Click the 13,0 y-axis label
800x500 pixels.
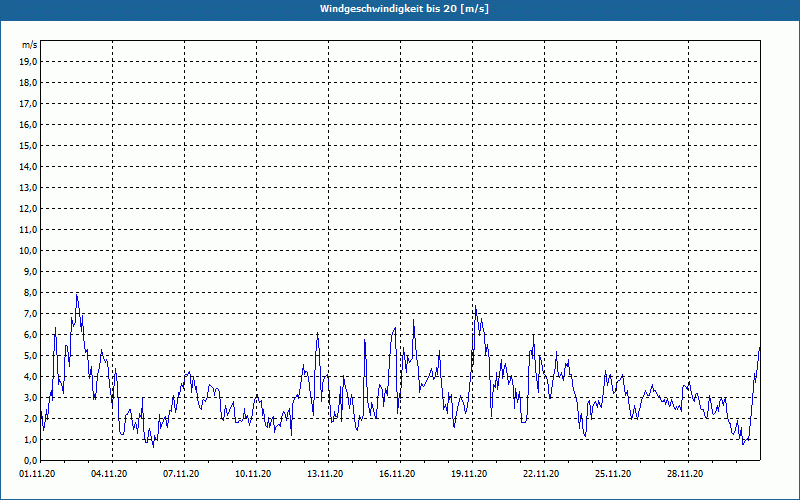tap(29, 187)
